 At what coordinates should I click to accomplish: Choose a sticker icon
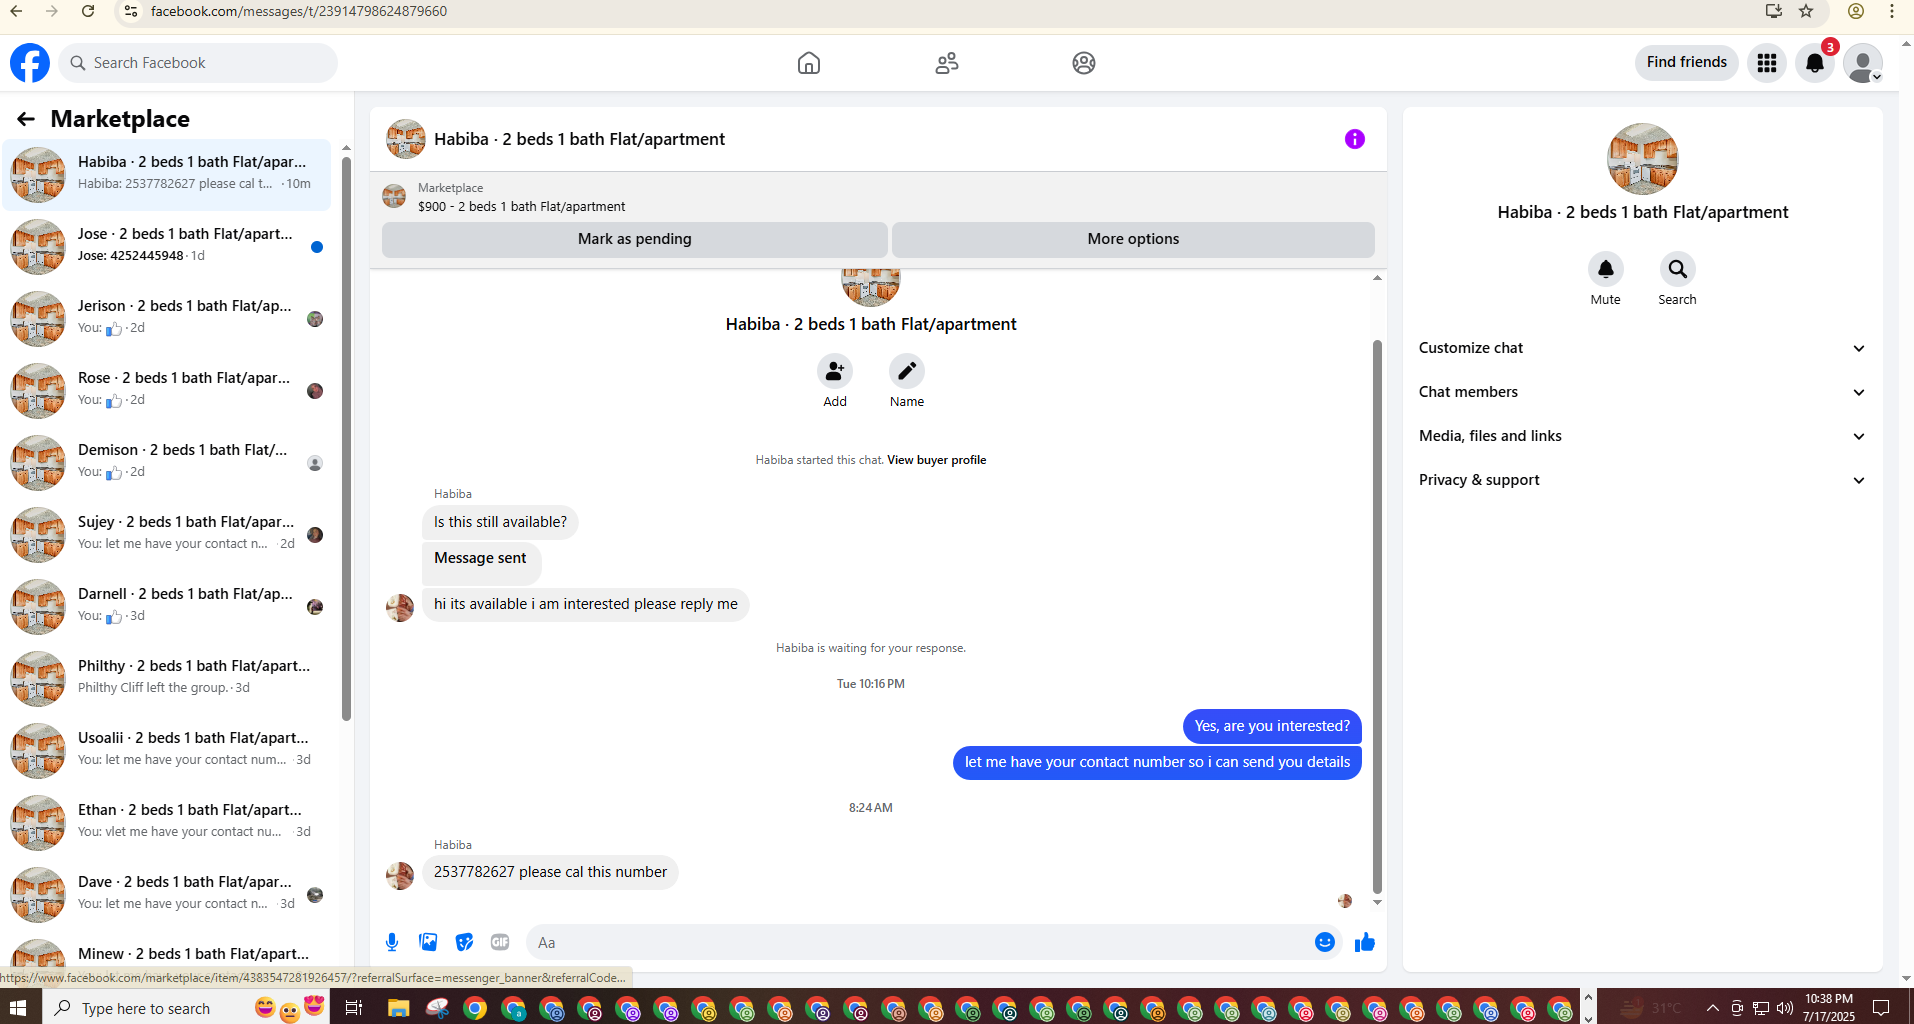464,942
